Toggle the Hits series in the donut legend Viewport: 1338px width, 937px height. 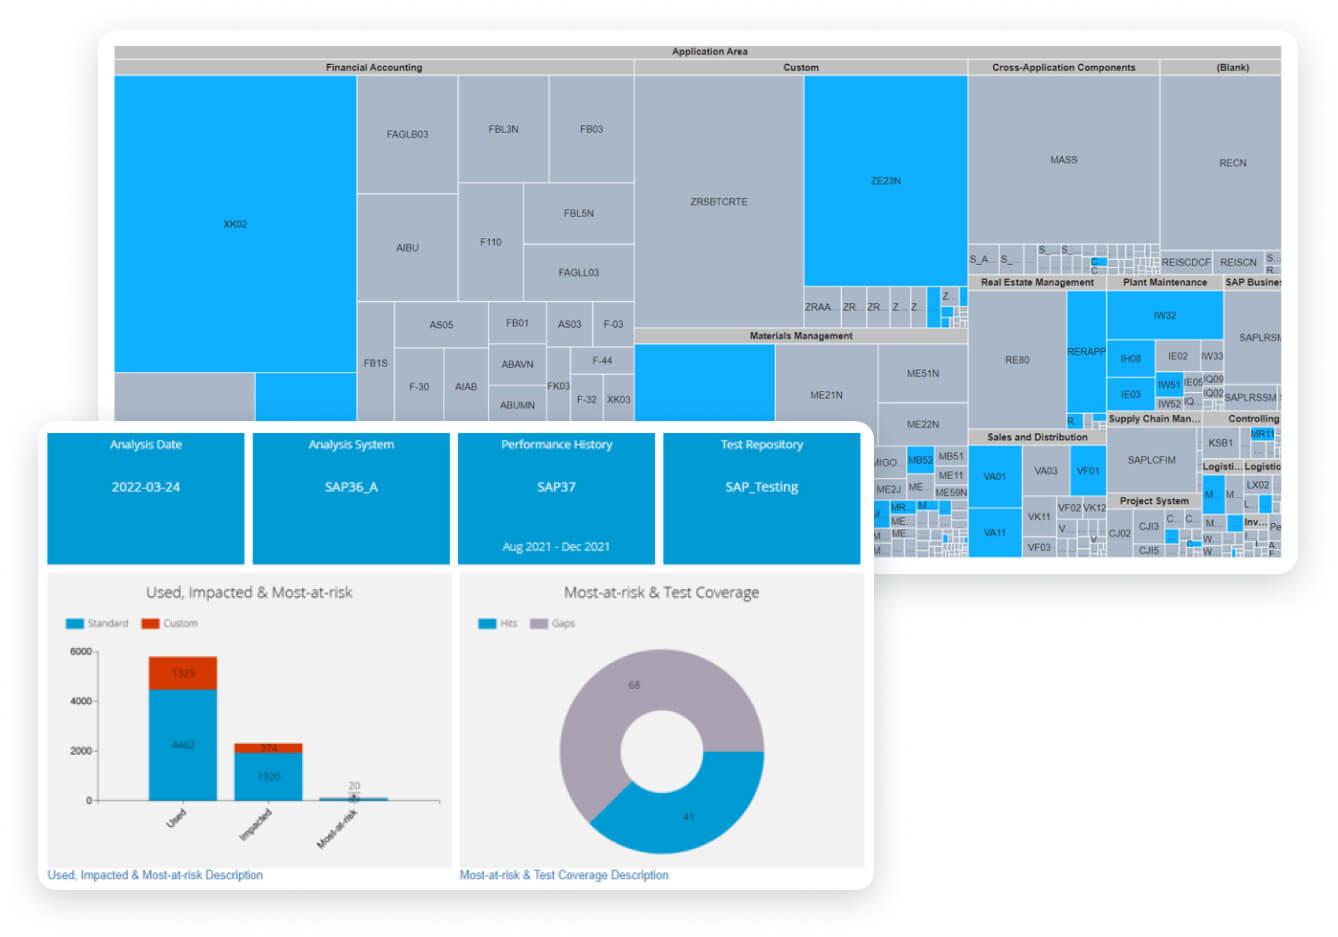[x=487, y=622]
